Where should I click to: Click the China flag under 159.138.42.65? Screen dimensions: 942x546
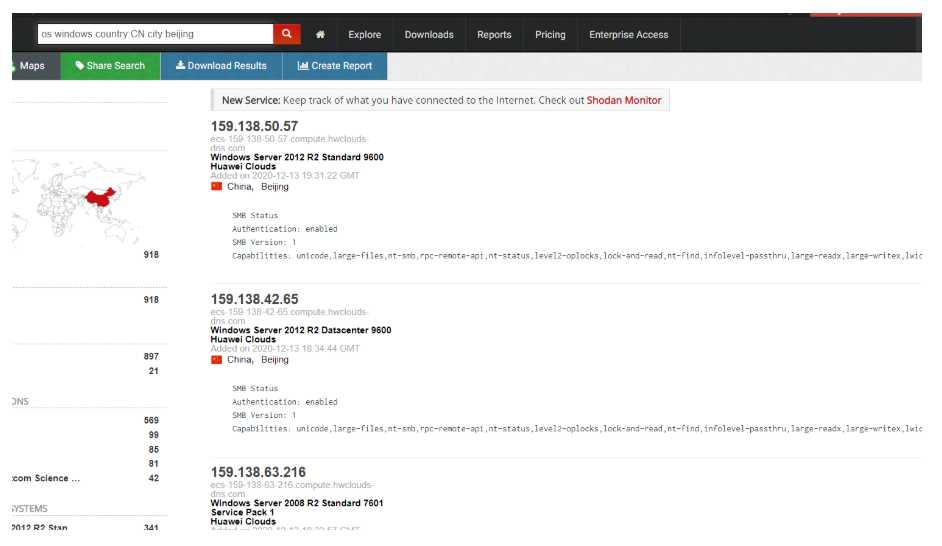216,360
